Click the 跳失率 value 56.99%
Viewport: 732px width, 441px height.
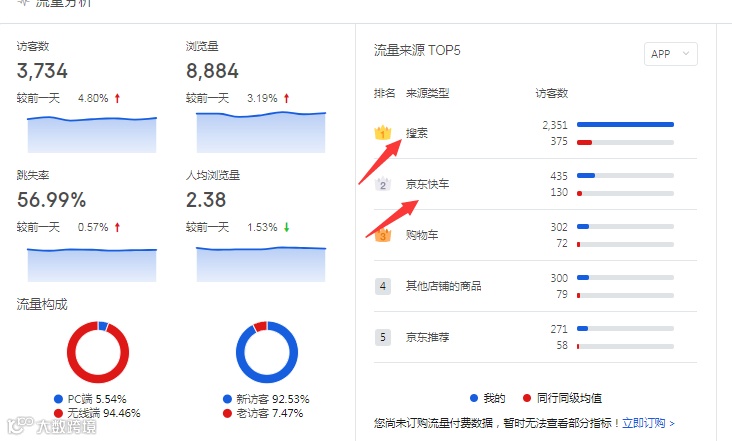click(51, 200)
